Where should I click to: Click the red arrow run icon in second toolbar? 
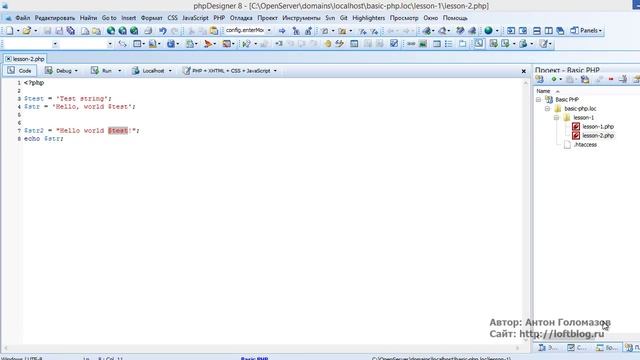(x=208, y=44)
